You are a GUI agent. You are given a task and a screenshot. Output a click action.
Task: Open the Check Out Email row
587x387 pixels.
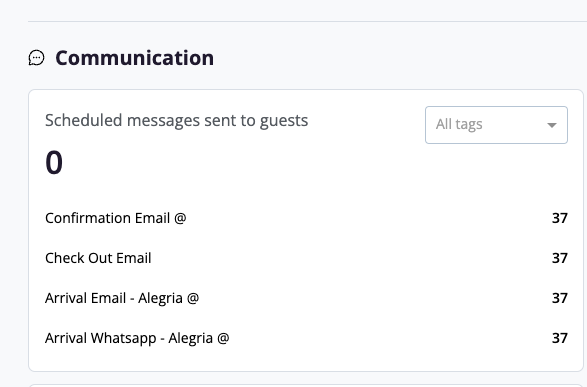(306, 258)
